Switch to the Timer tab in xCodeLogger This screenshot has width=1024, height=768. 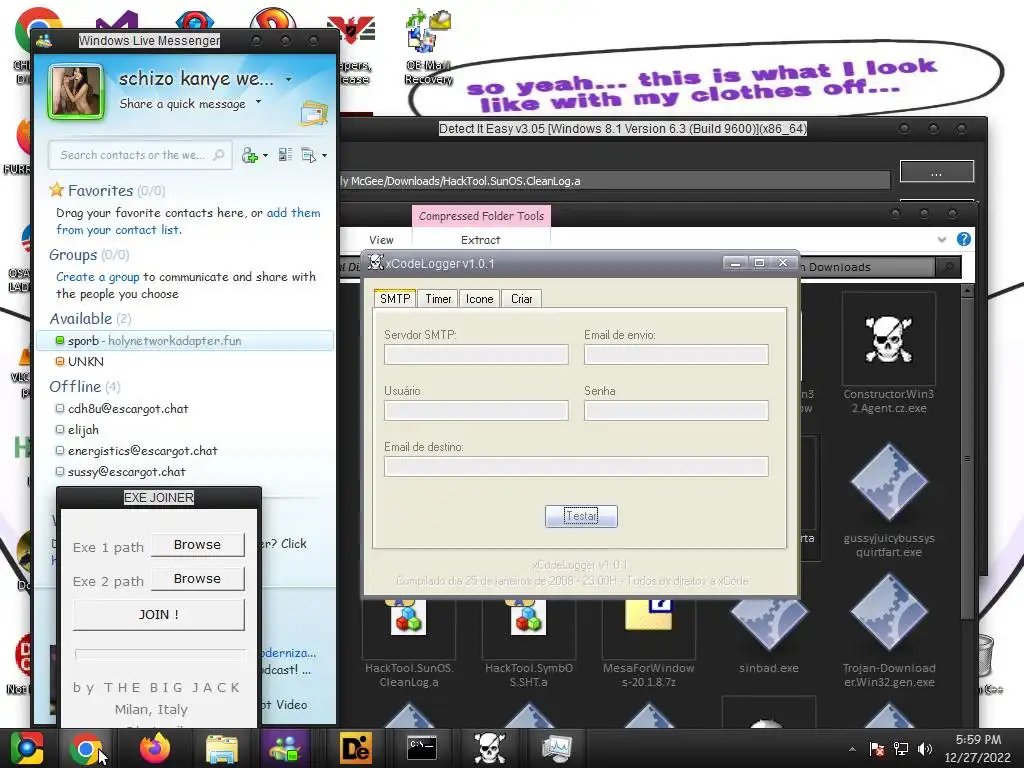[x=438, y=299]
